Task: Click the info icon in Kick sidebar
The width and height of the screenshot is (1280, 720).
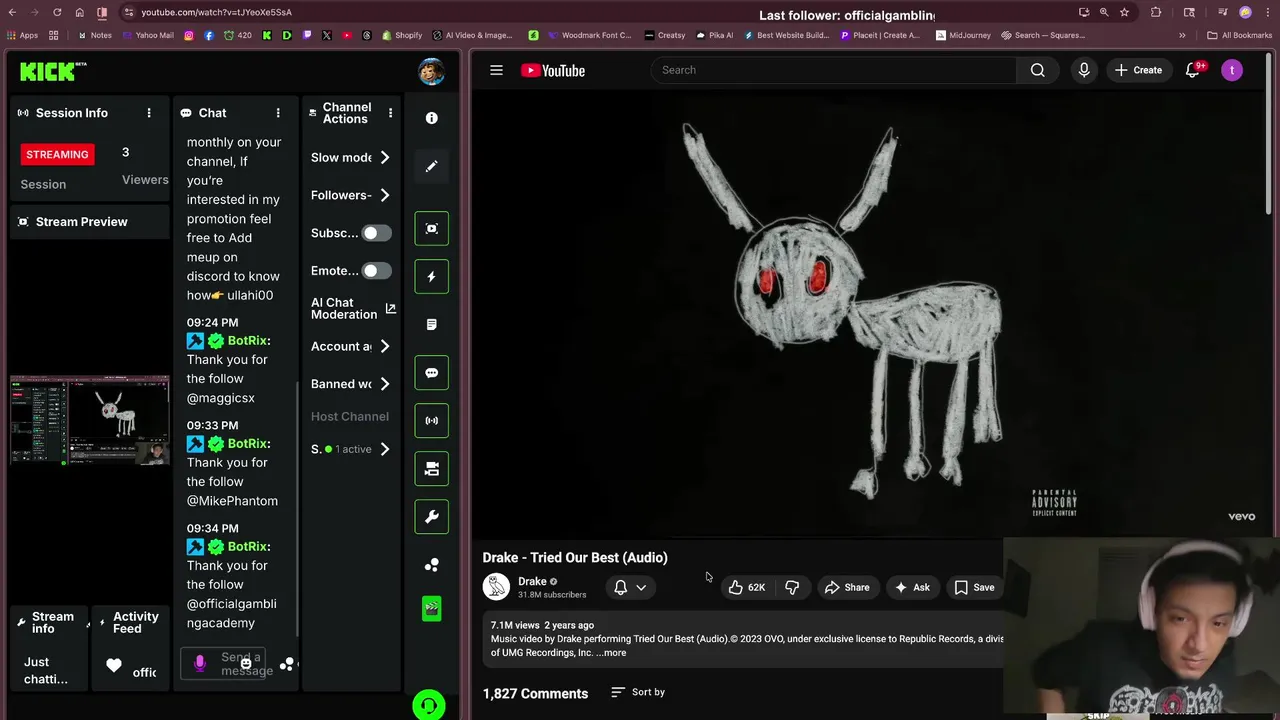Action: point(432,118)
